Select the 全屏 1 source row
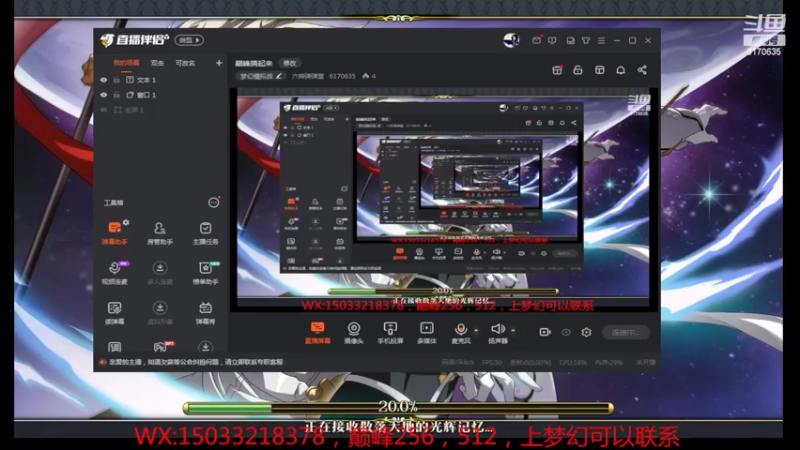Image resolution: width=800 pixels, height=450 pixels. 160,110
